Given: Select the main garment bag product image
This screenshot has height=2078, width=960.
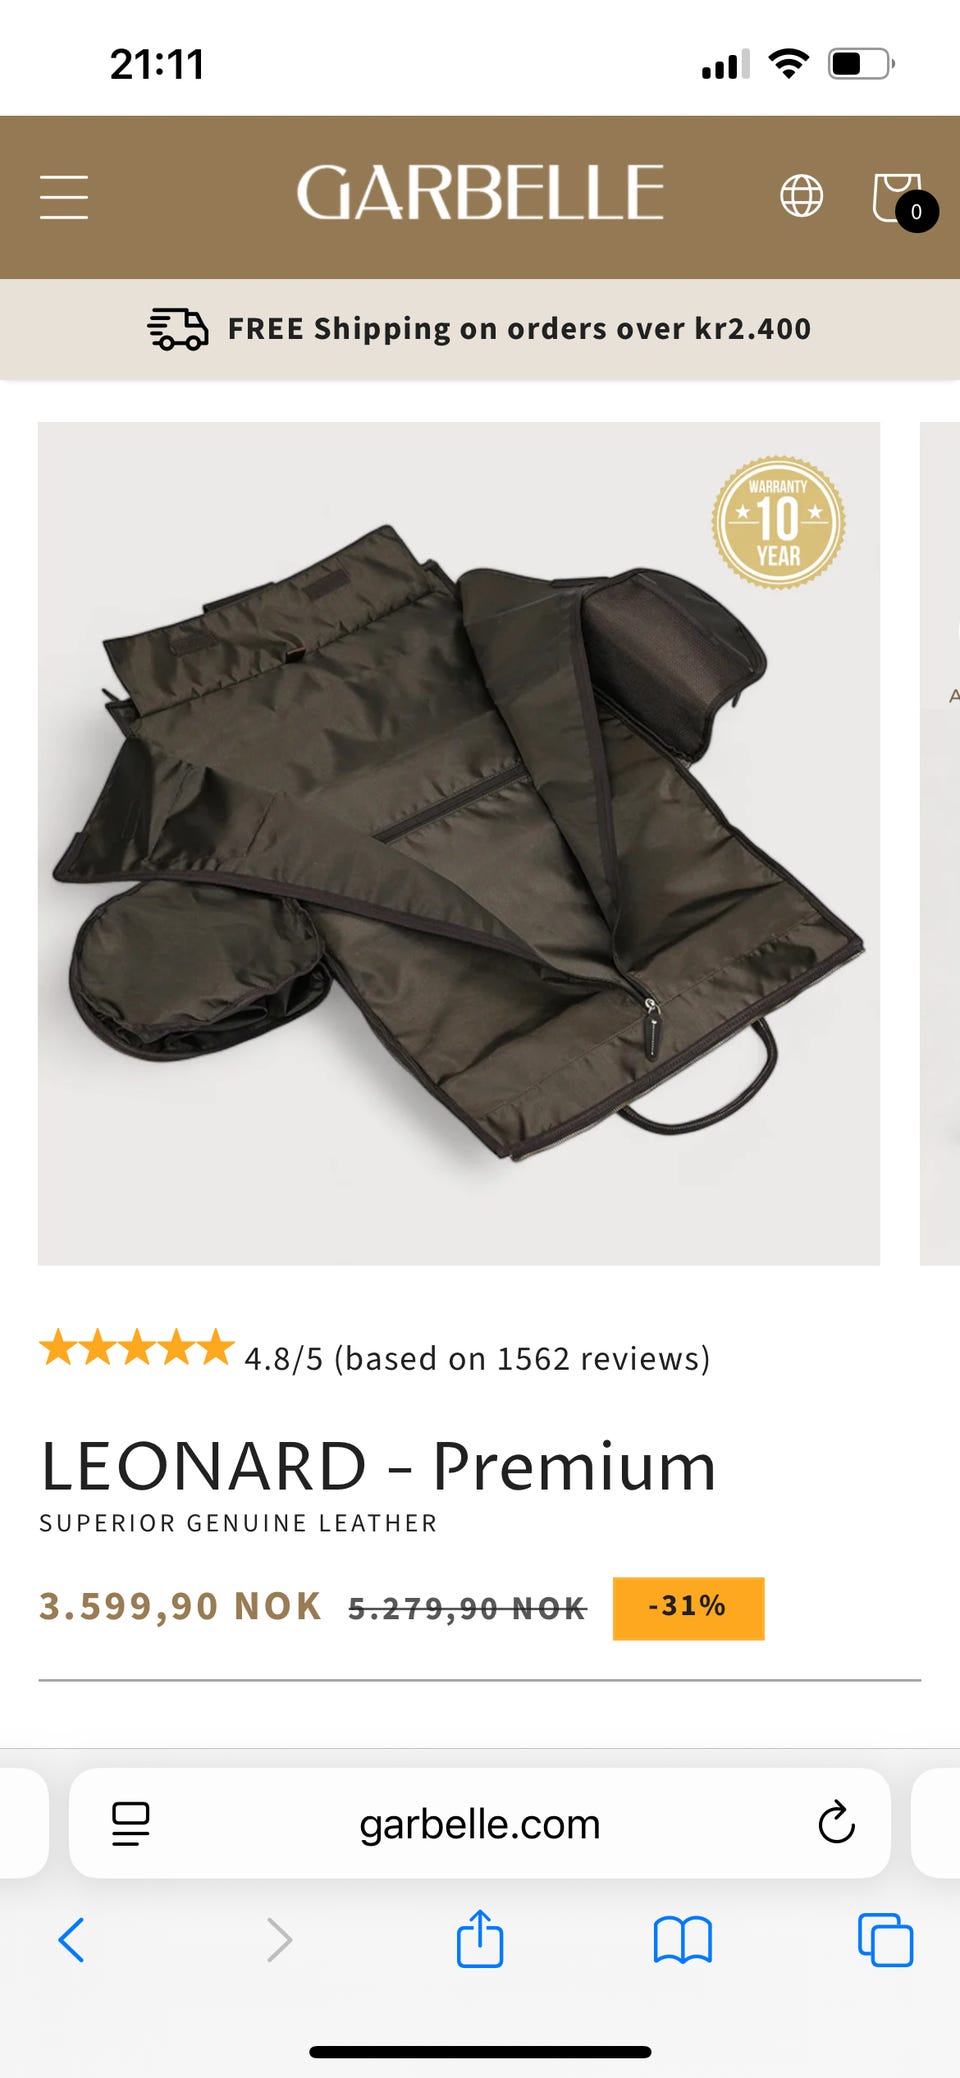Looking at the screenshot, I should coord(459,843).
